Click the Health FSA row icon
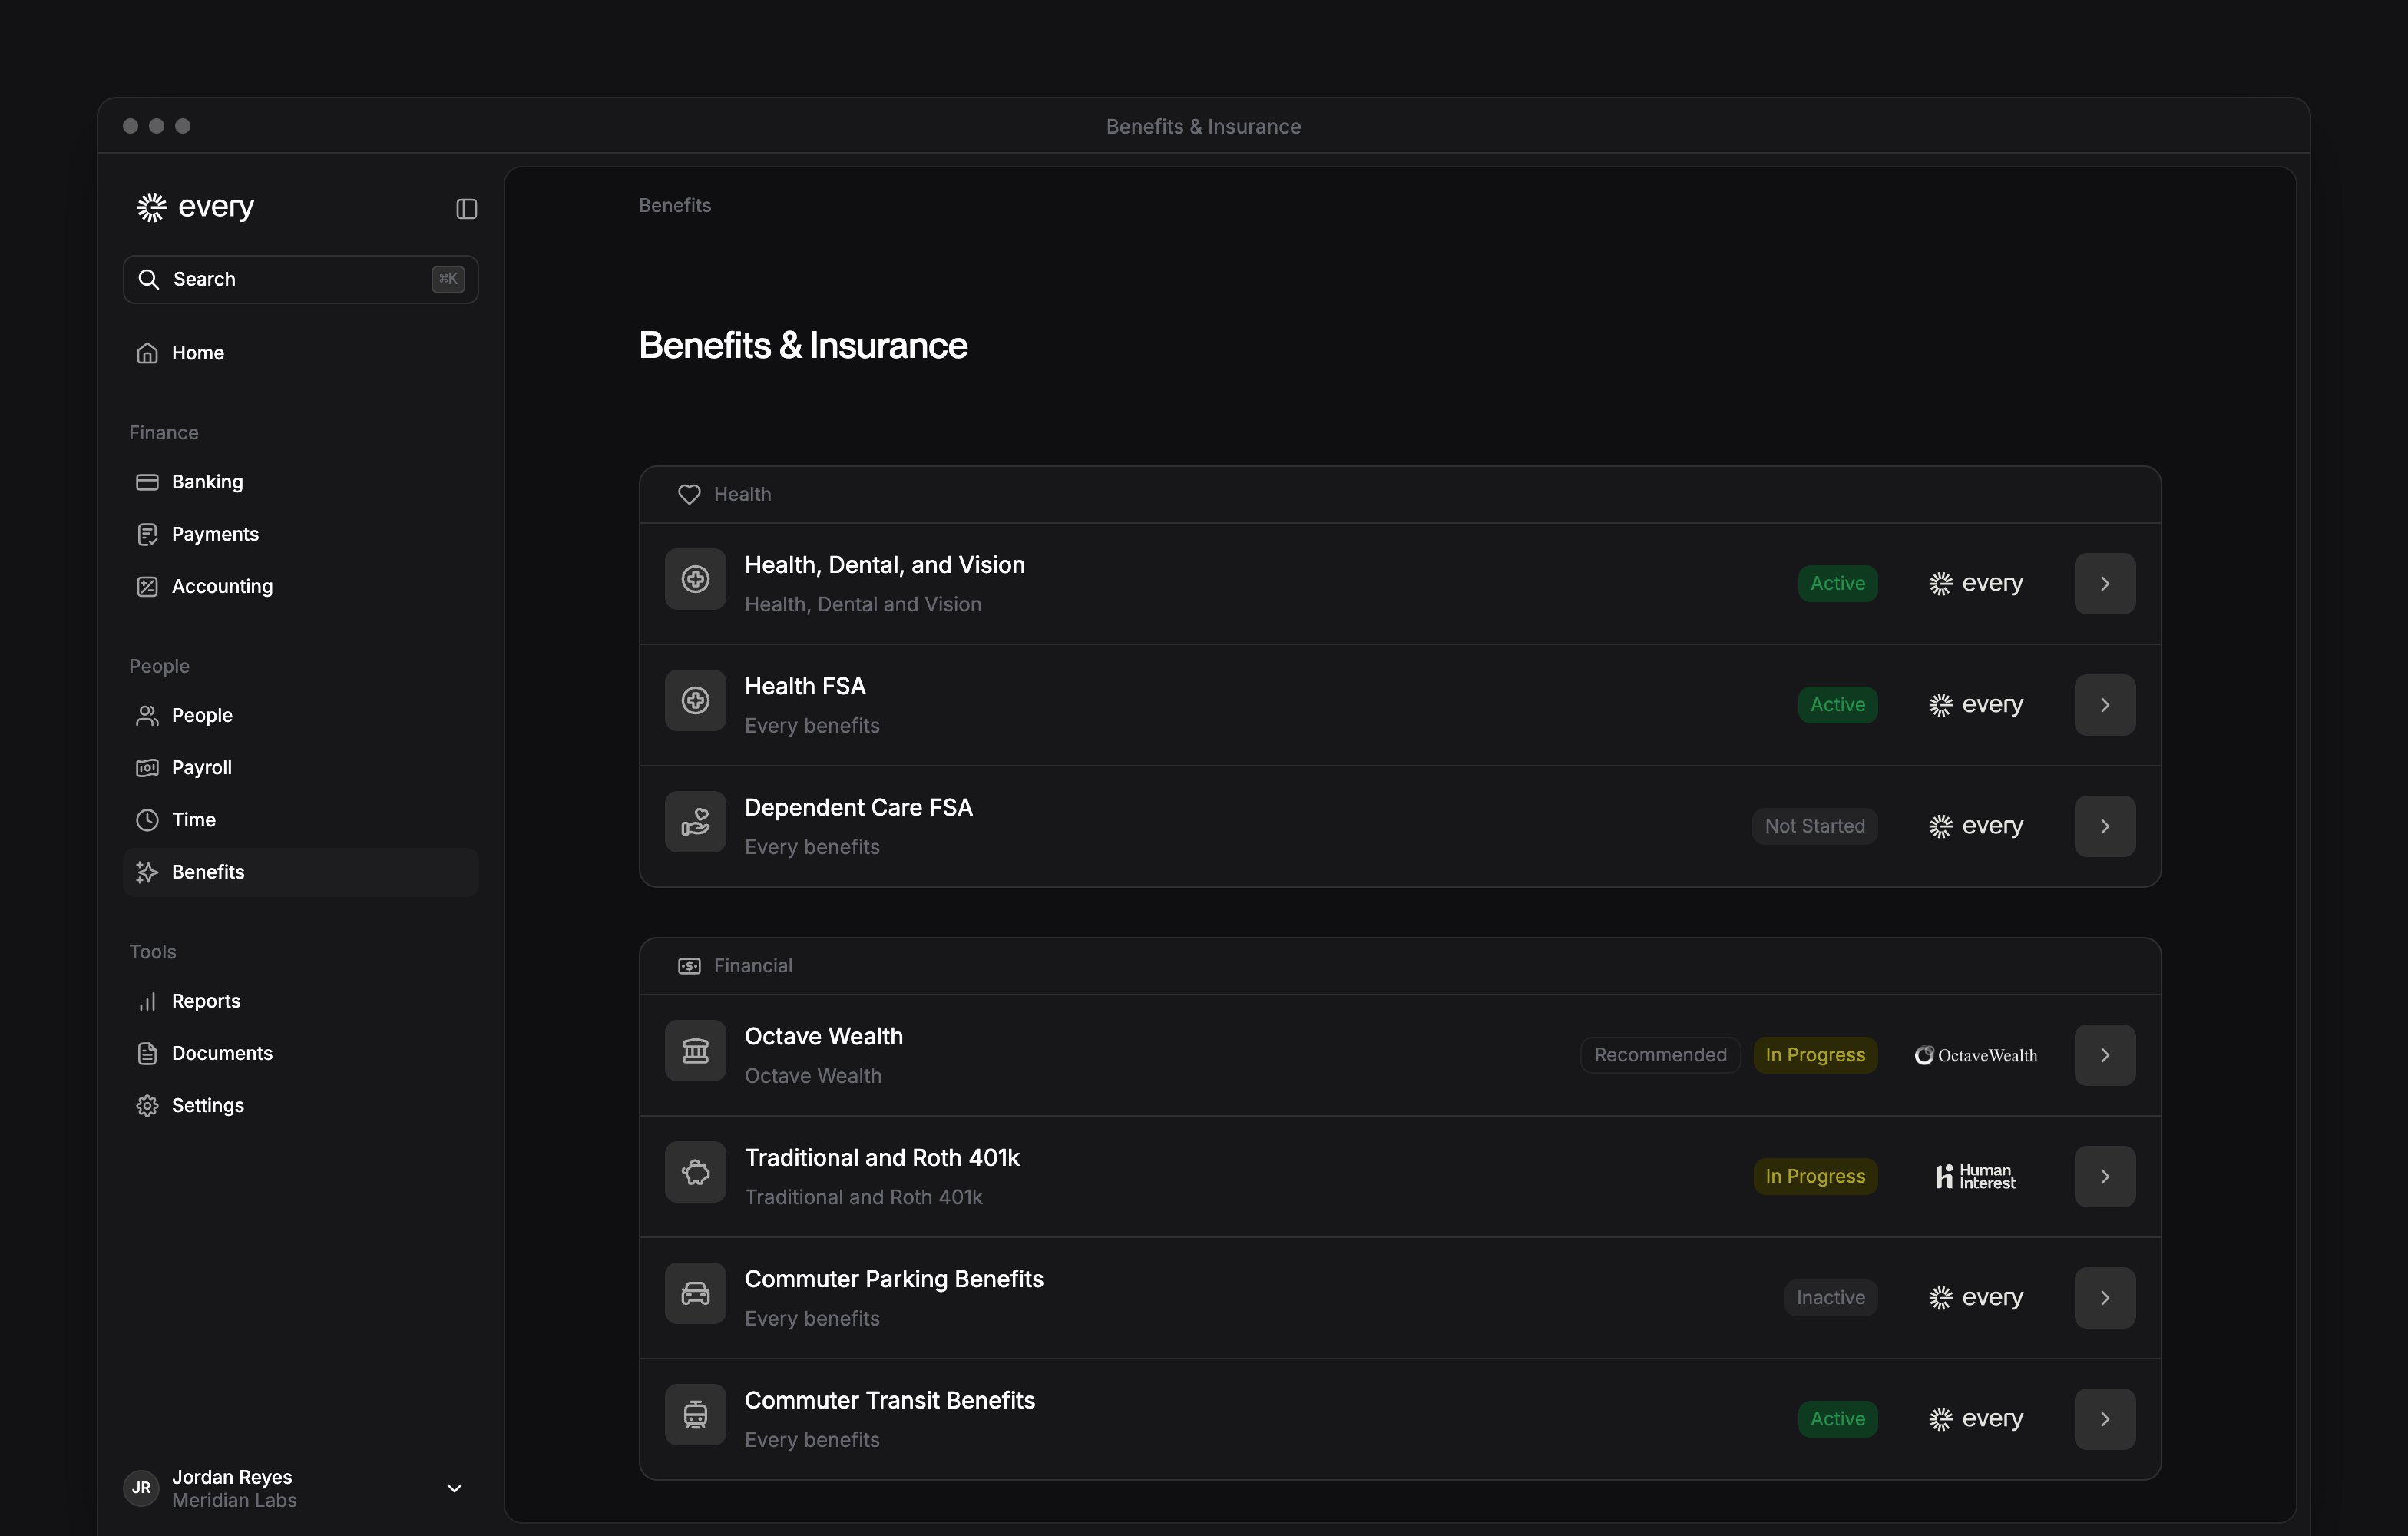Image resolution: width=2408 pixels, height=1536 pixels. coord(695,700)
